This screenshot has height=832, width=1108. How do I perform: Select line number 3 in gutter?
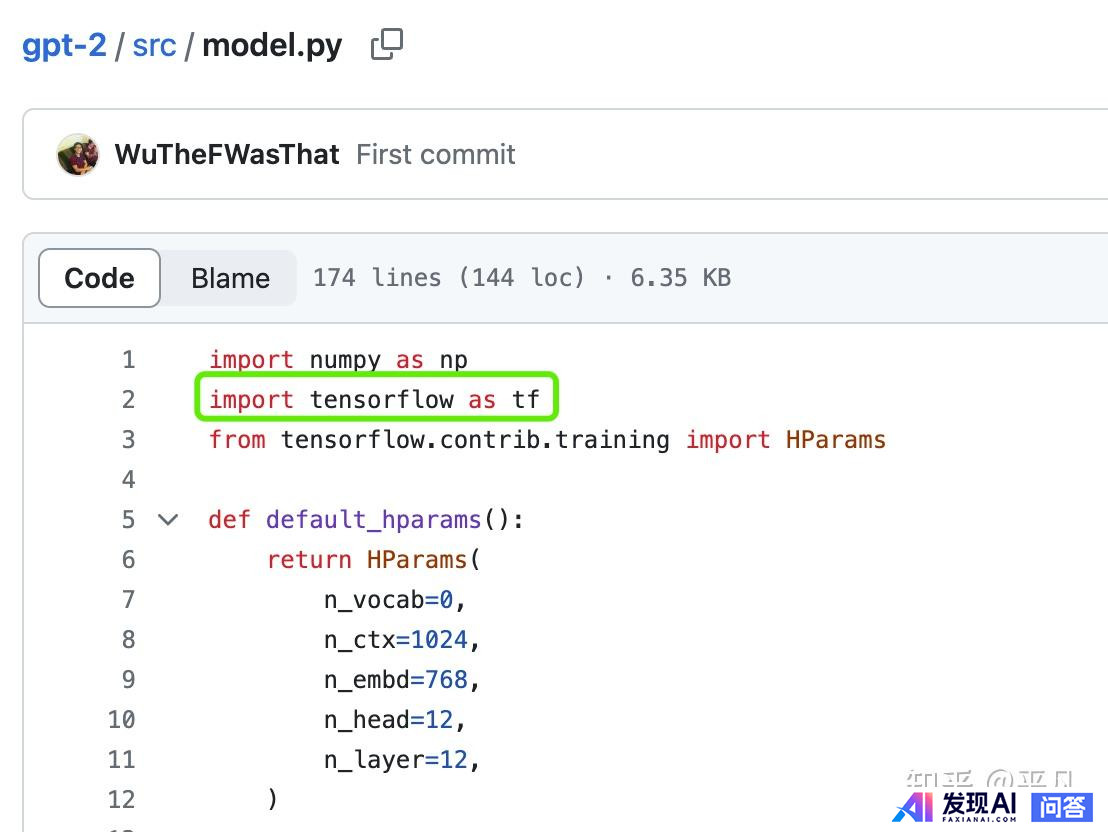pyautogui.click(x=128, y=440)
